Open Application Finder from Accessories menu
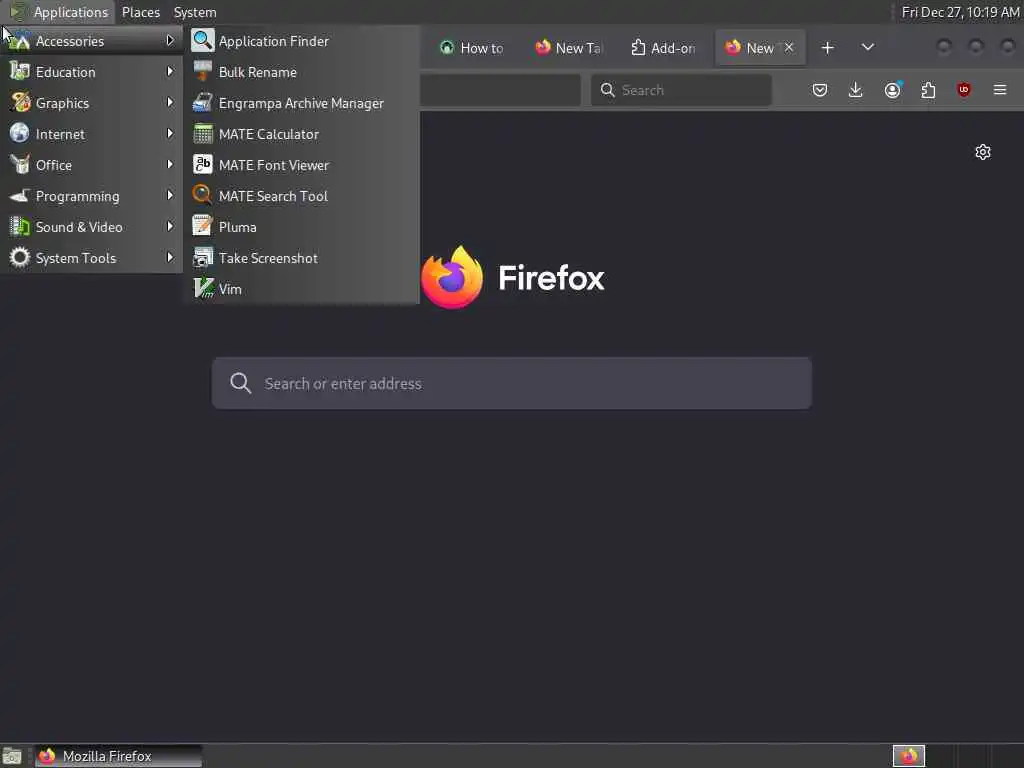The image size is (1024, 768). tap(301, 40)
